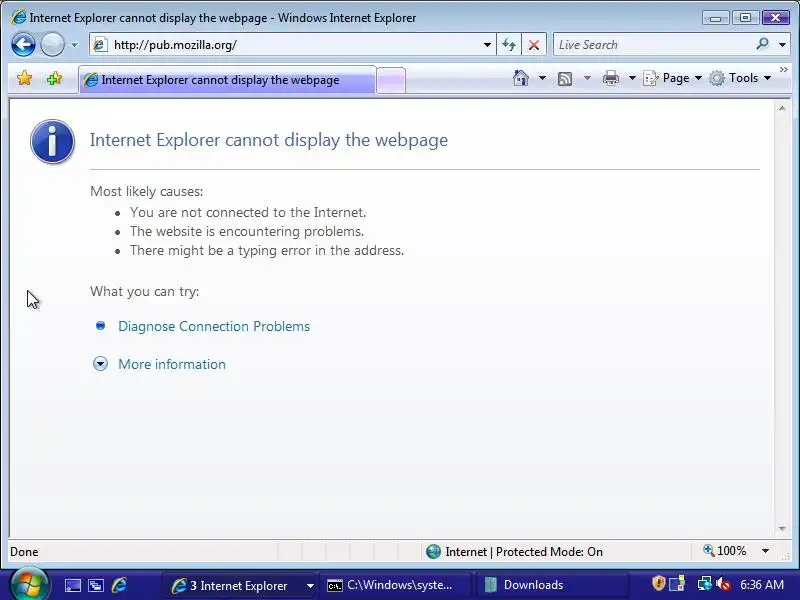This screenshot has width=800, height=600.
Task: Click 'Internet | Protected Mode: On' status text
Action: [524, 552]
